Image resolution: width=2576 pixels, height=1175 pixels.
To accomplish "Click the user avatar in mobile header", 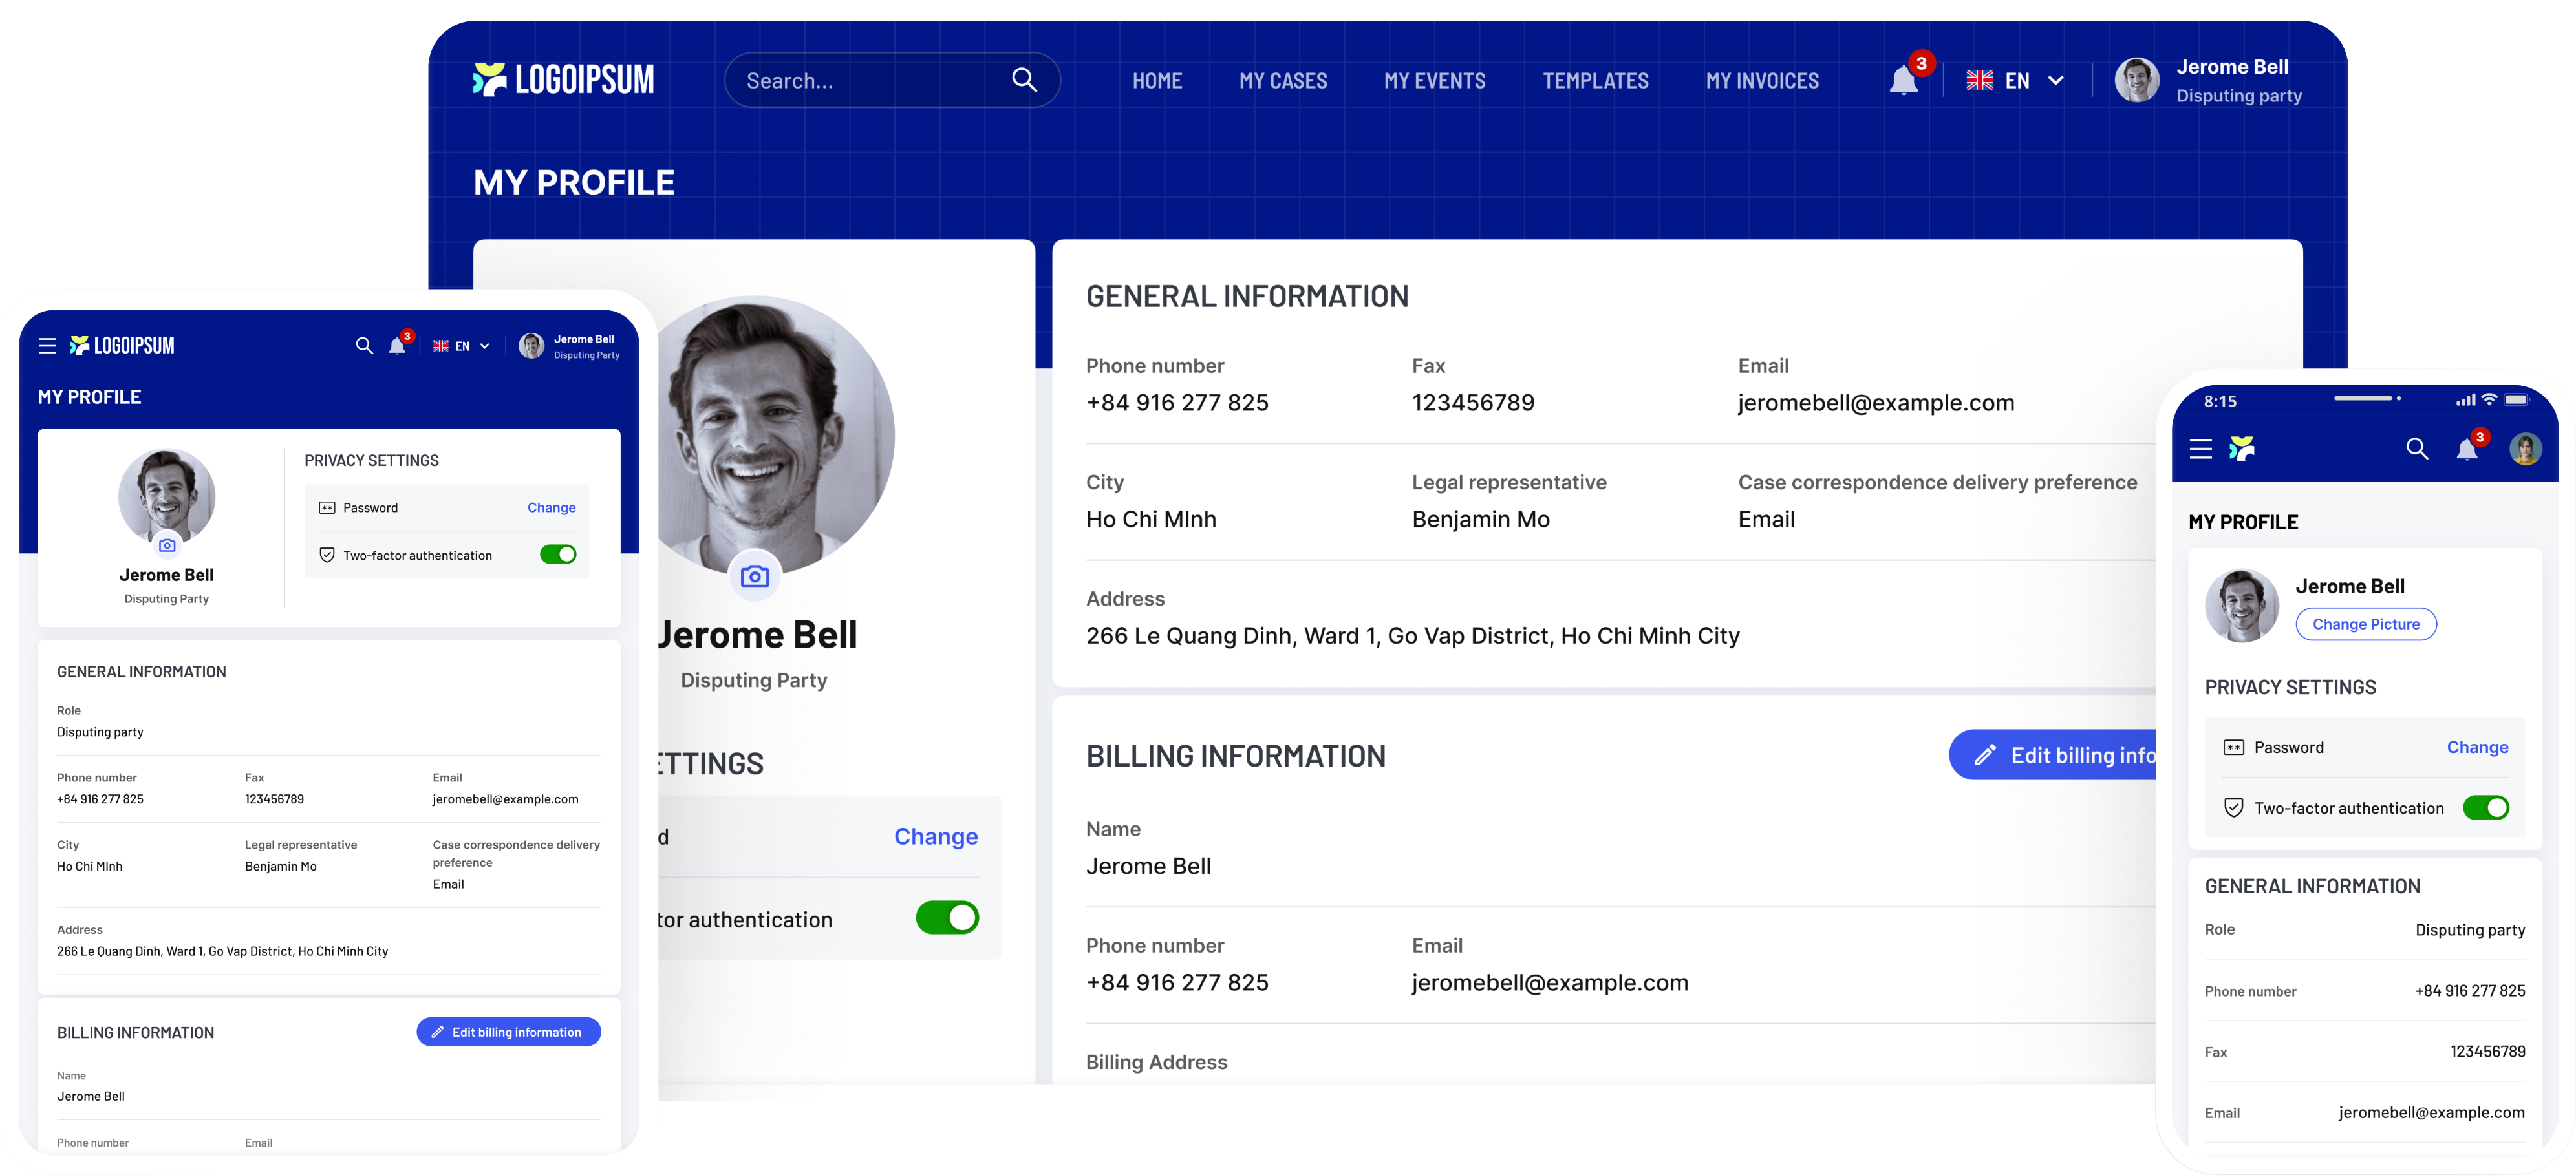I will [2526, 449].
